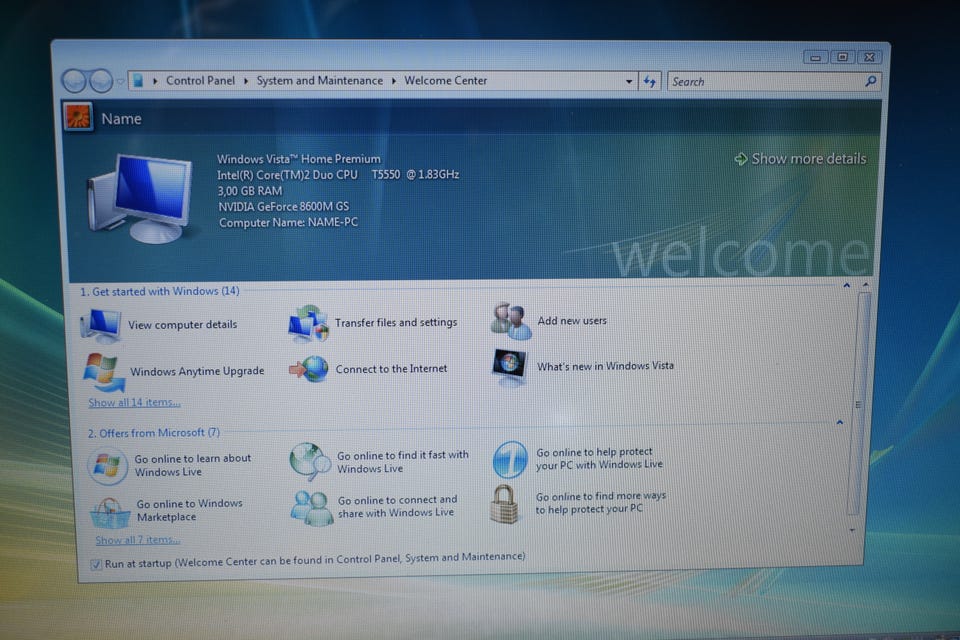The height and width of the screenshot is (640, 960).
Task: Click Show all 14 items link
Action: pos(134,402)
